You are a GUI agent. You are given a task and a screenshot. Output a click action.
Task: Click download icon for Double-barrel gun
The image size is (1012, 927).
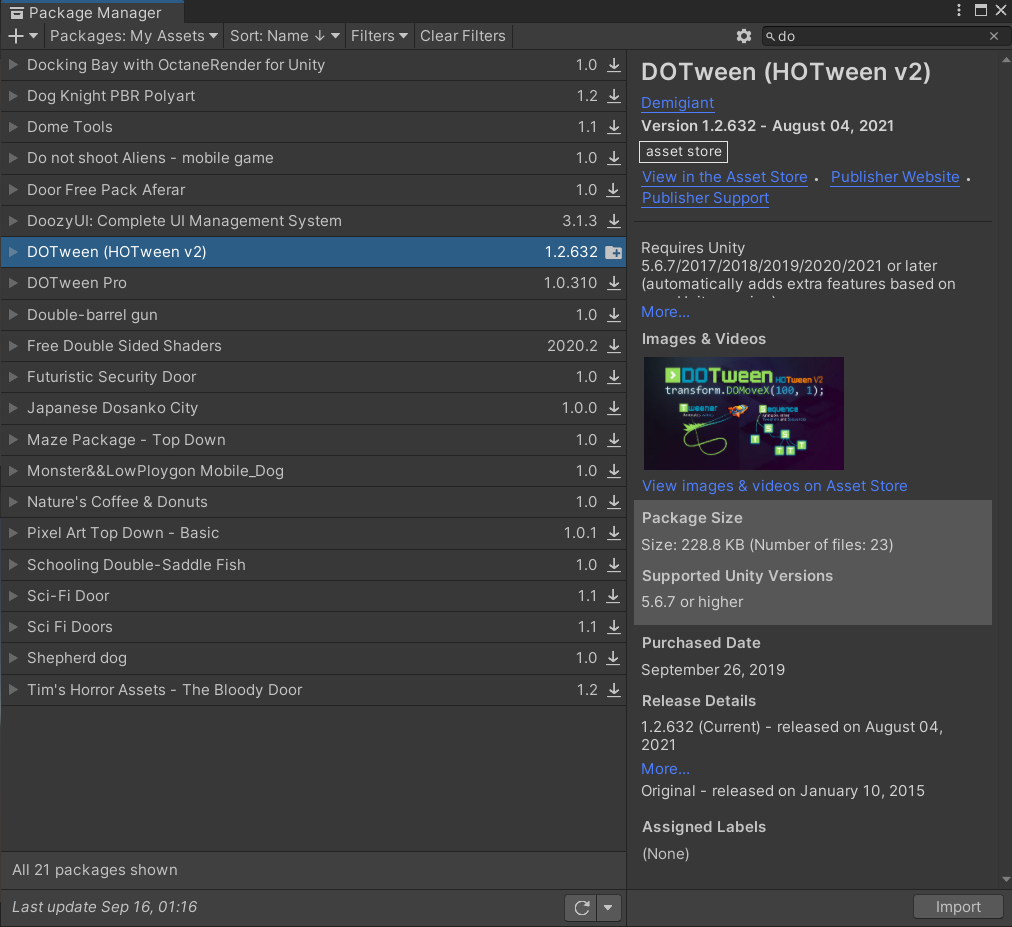614,315
